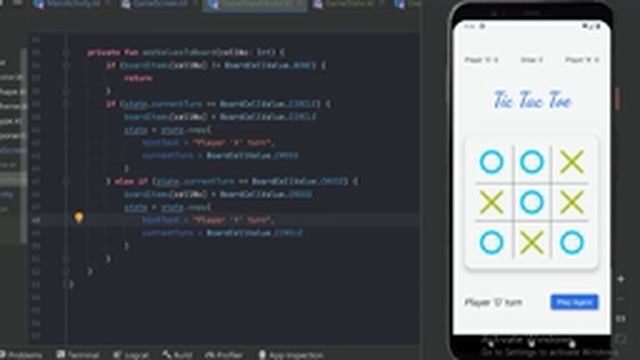Click the return keyword in code
This screenshot has width=640, height=360.
pos(138,78)
